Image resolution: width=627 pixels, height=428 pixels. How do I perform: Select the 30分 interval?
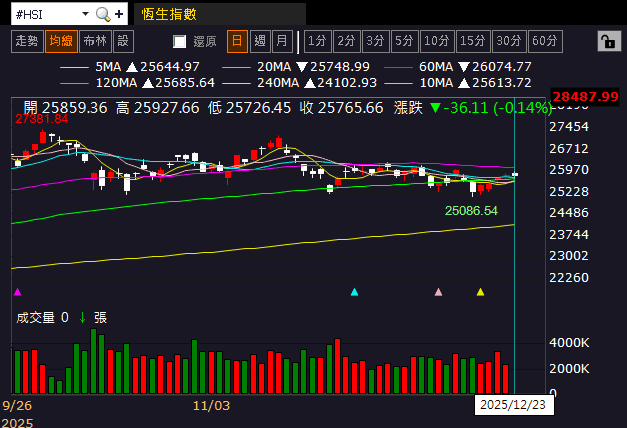coord(509,41)
